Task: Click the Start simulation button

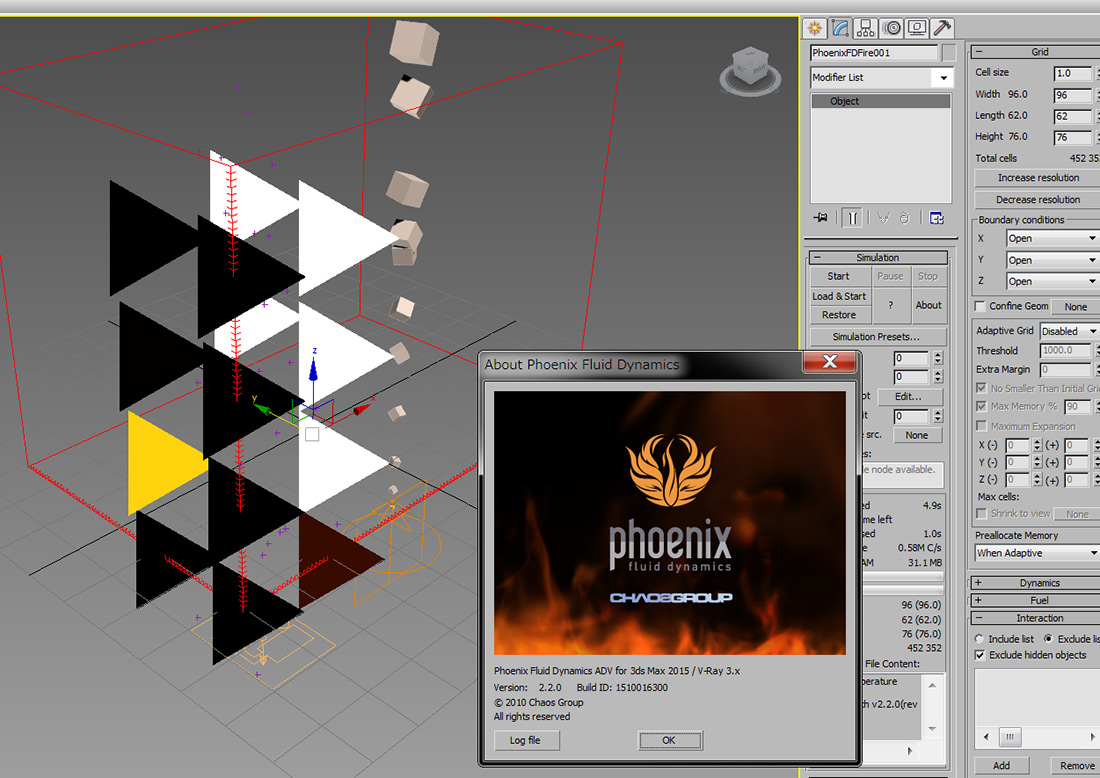Action: [x=840, y=276]
